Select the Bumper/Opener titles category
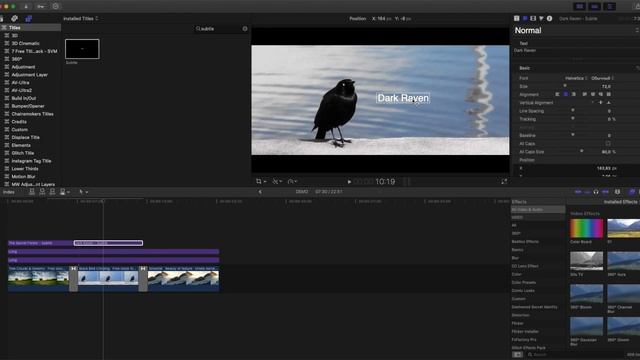The width and height of the screenshot is (640, 360). 28,106
